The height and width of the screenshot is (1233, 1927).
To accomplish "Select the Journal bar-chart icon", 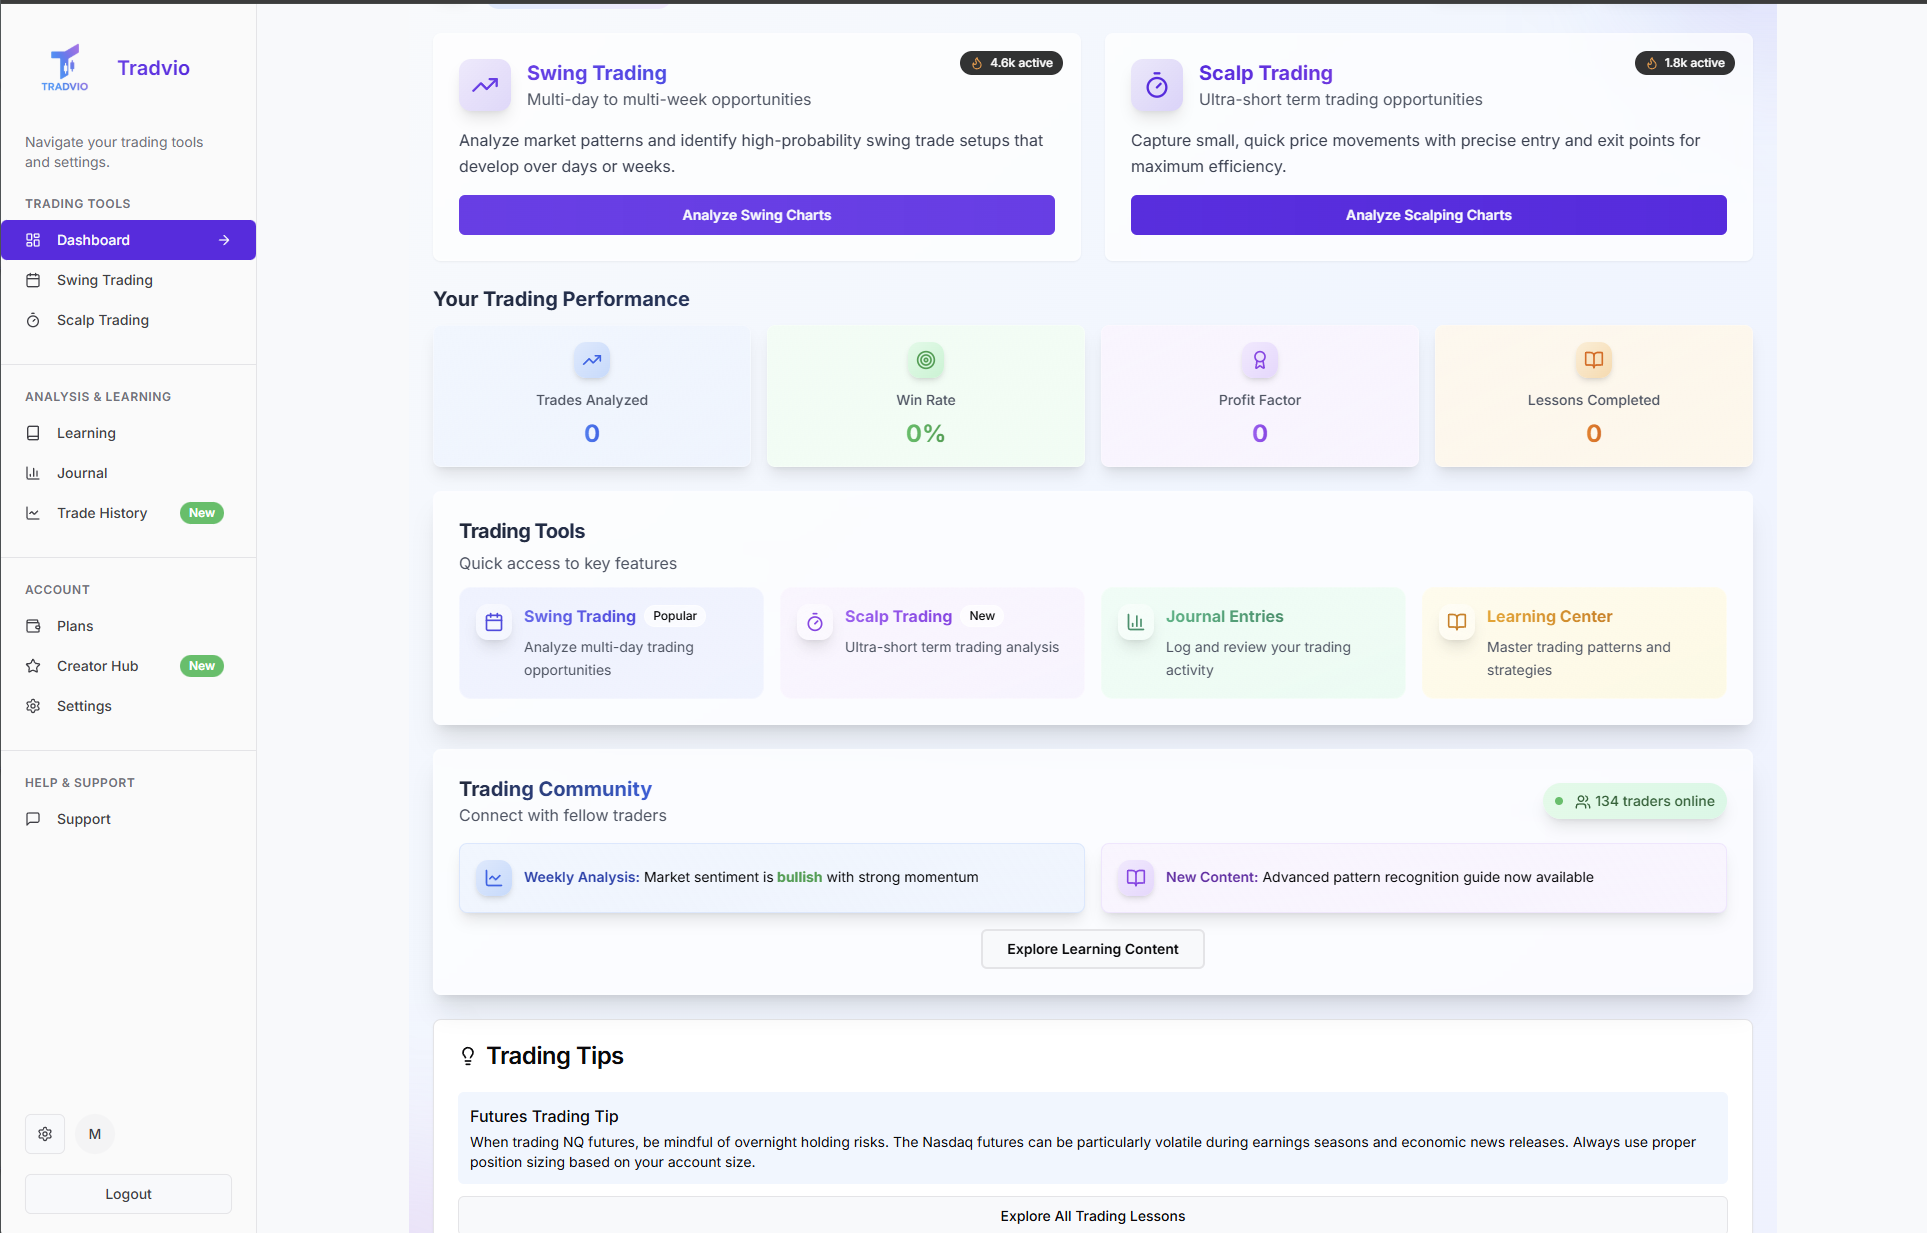I will [x=33, y=473].
